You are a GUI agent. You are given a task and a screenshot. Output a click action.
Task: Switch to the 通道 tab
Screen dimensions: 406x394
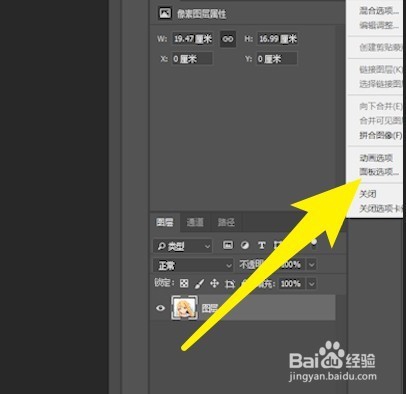pos(195,222)
